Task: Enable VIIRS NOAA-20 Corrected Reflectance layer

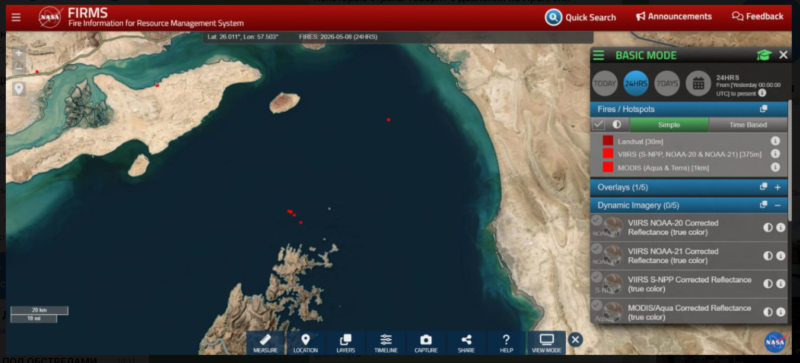Action: point(596,221)
